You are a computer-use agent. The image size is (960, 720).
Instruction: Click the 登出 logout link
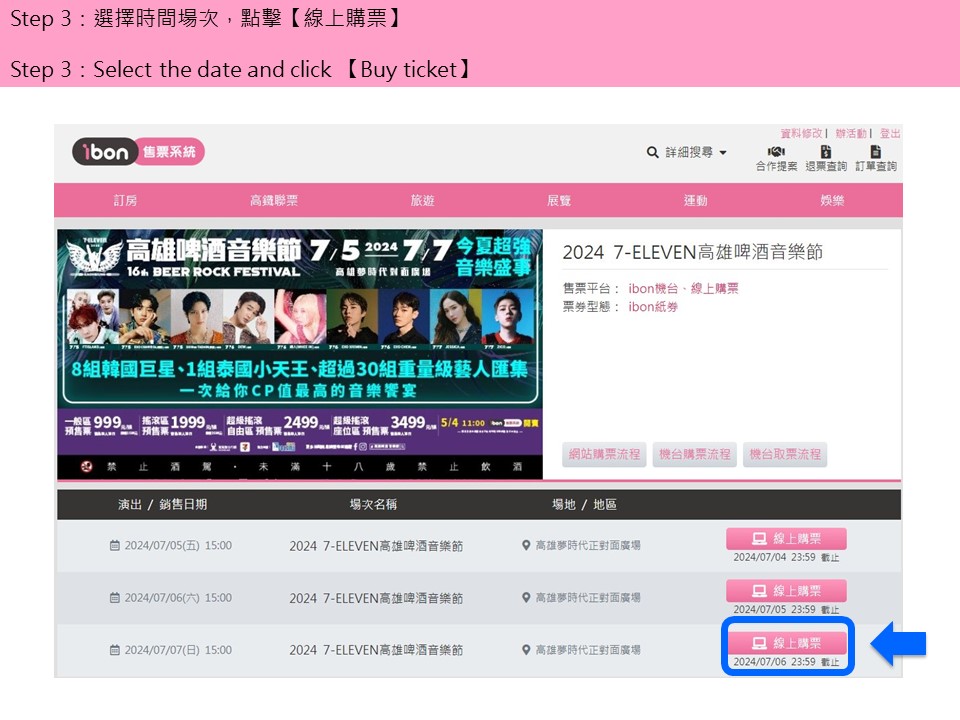click(x=890, y=133)
